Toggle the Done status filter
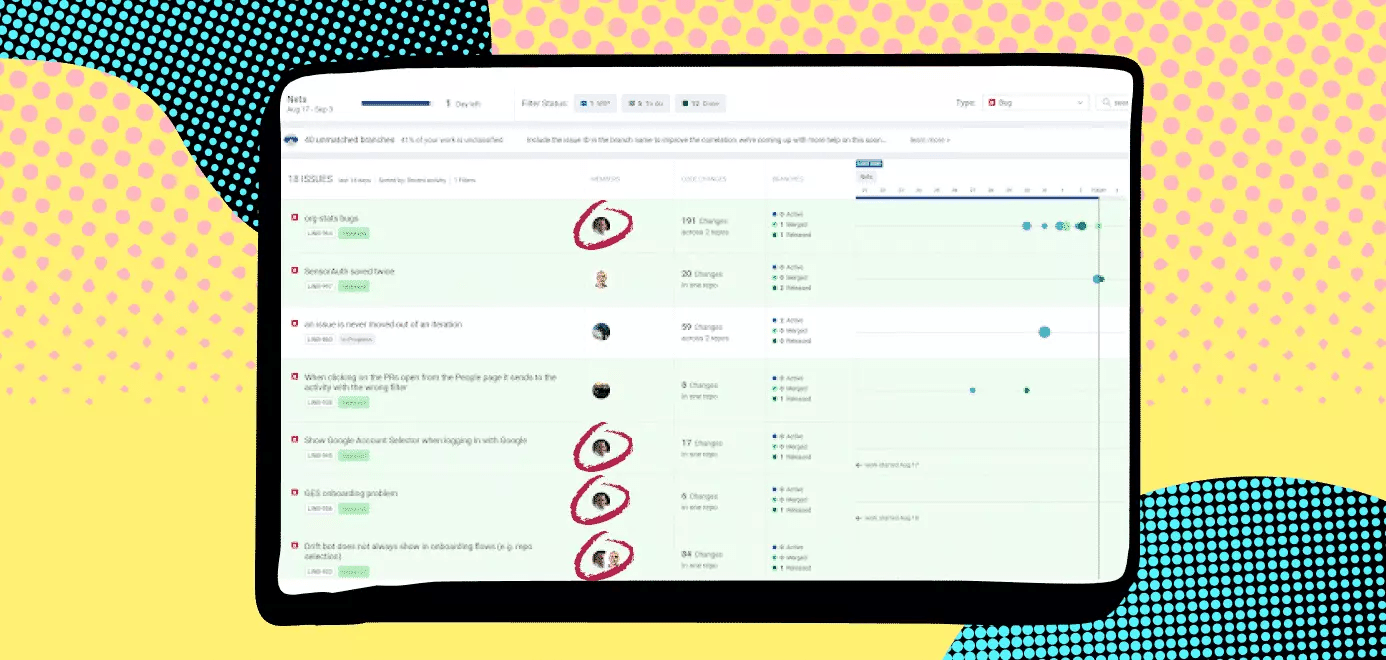1386x660 pixels. click(700, 103)
